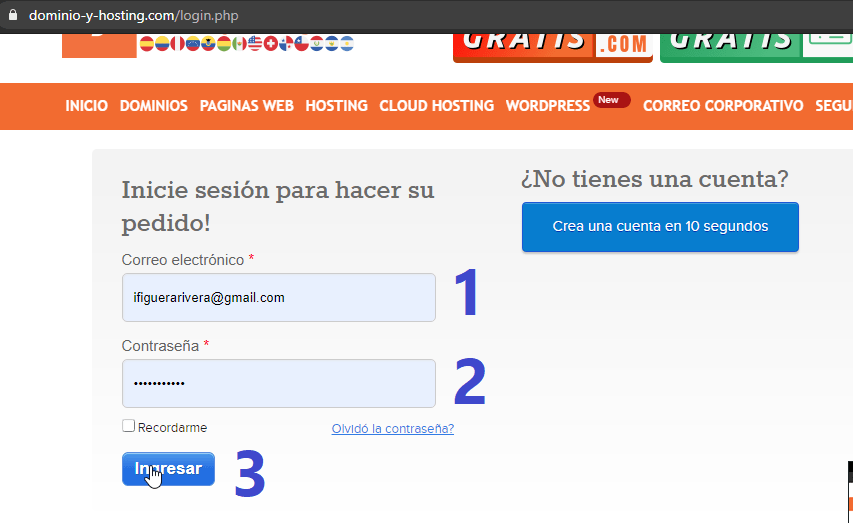This screenshot has width=853, height=523.
Task: Open the WORDPRESS menu item
Action: coord(548,106)
